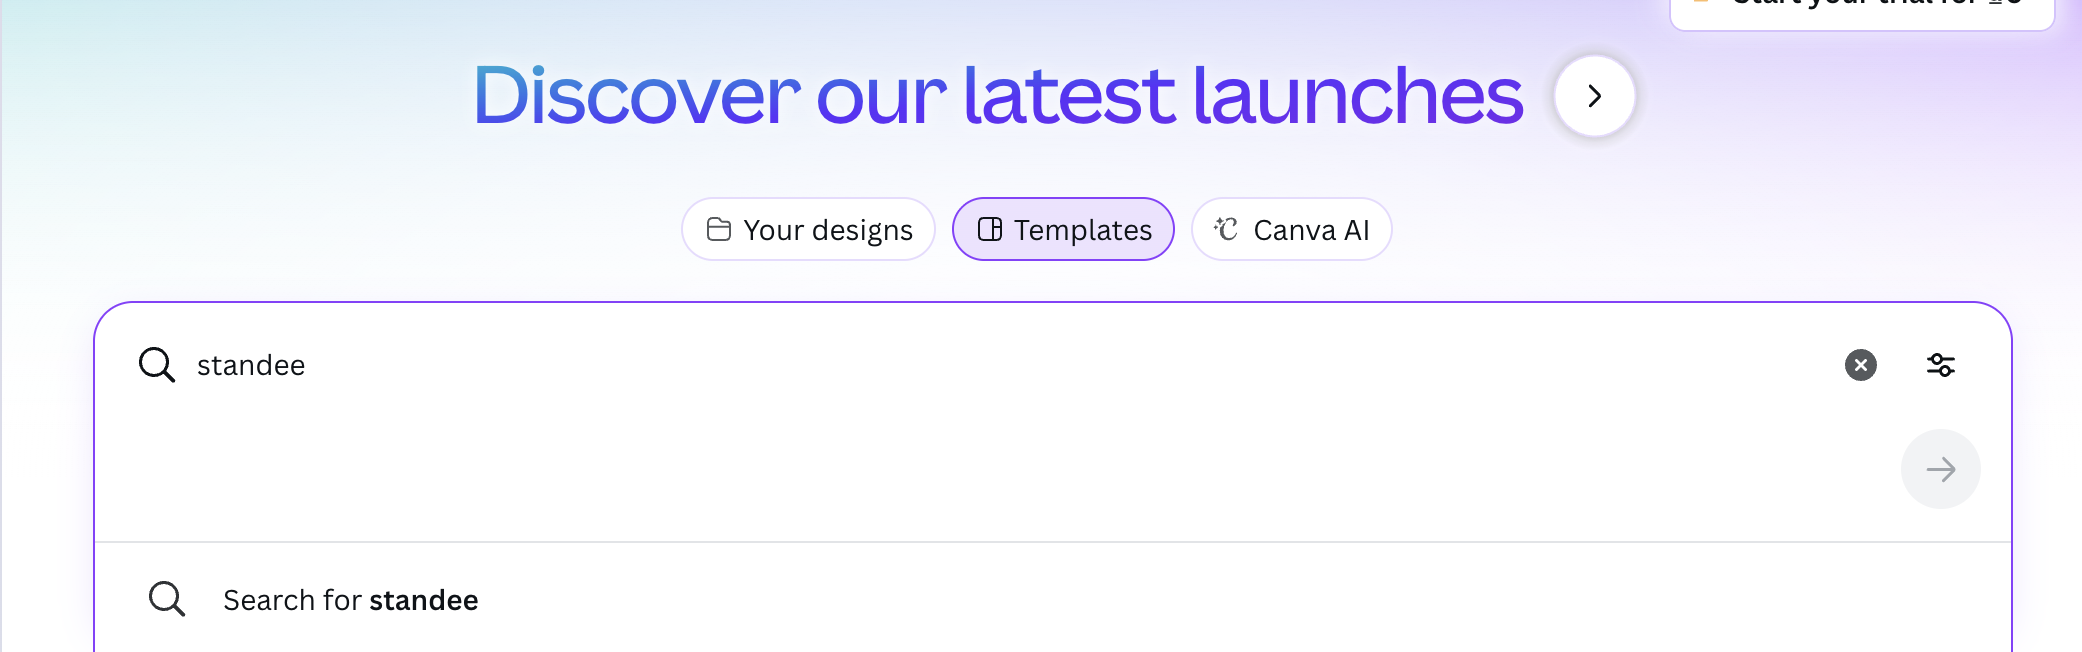Open search filters sliders icon
The height and width of the screenshot is (652, 2082).
tap(1940, 365)
